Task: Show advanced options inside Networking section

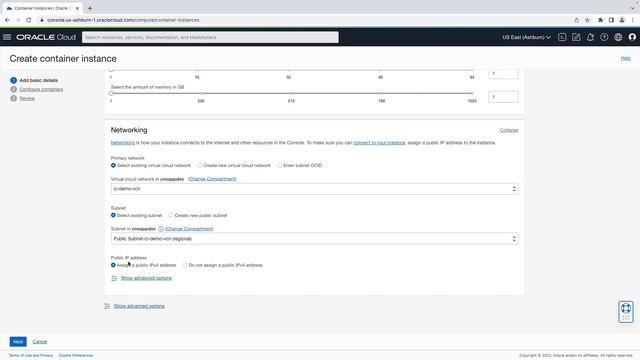Action: (x=146, y=278)
